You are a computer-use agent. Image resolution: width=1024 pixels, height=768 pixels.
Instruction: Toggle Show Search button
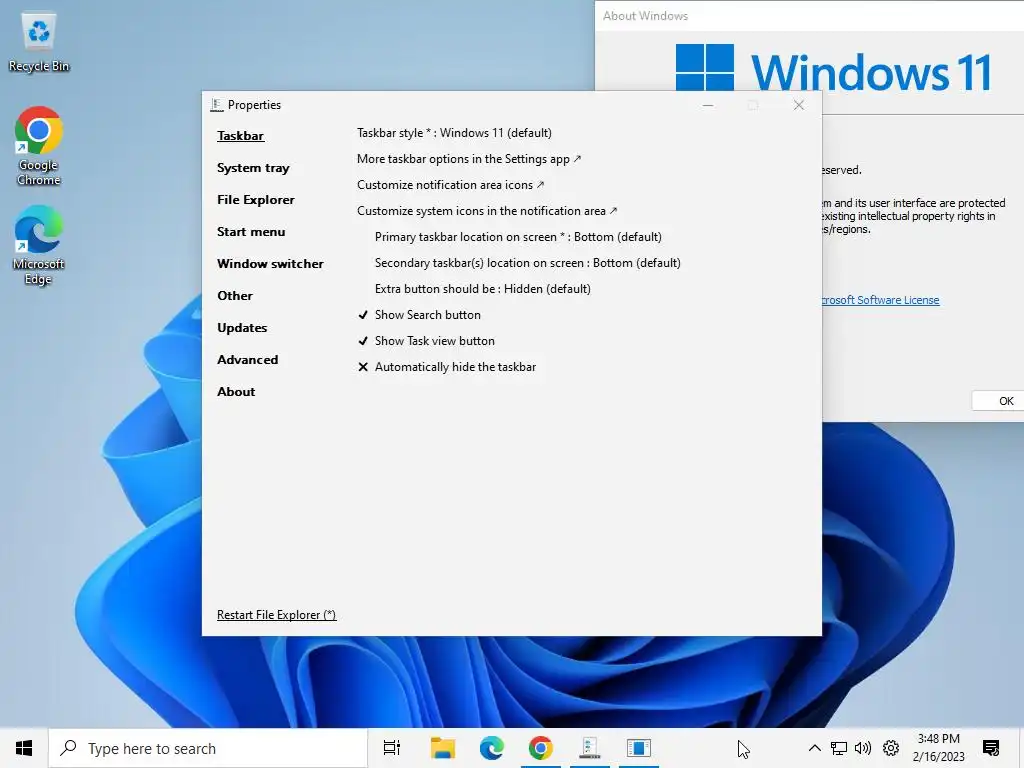click(419, 315)
